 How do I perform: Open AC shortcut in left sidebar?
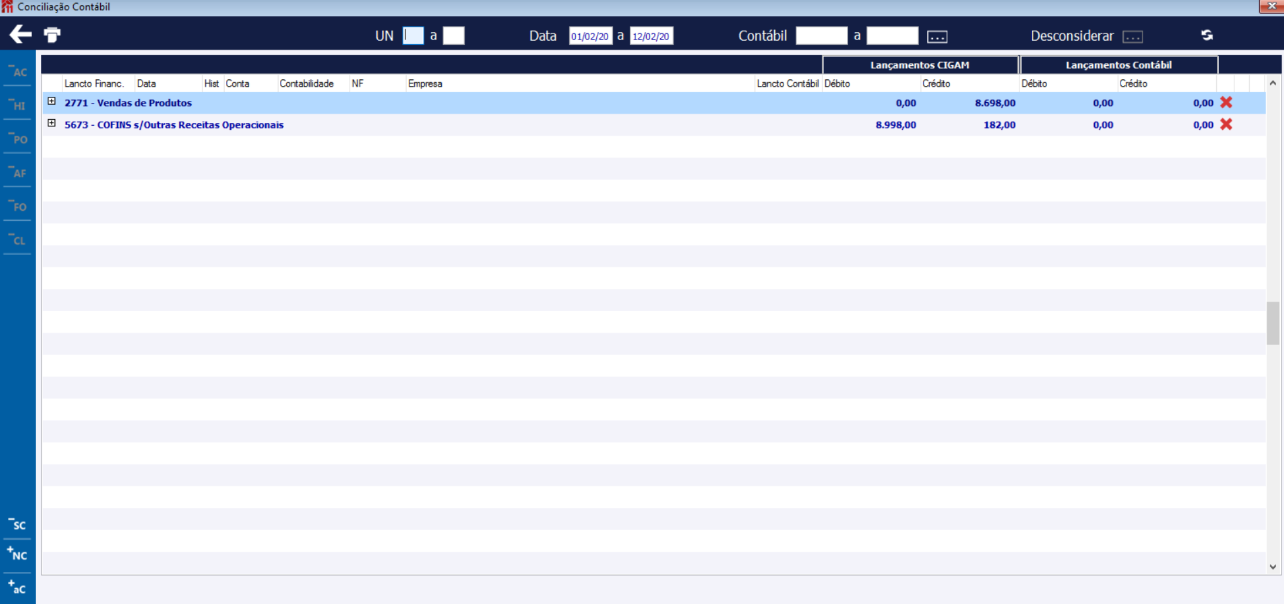[18, 71]
